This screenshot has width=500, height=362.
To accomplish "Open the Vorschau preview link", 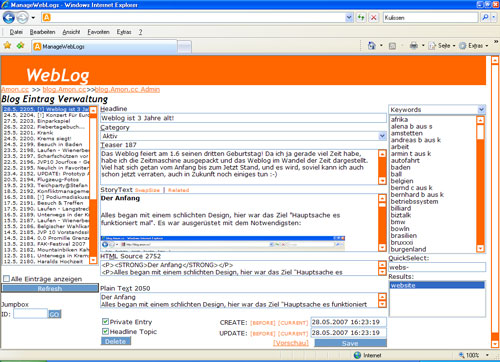I will [291, 343].
